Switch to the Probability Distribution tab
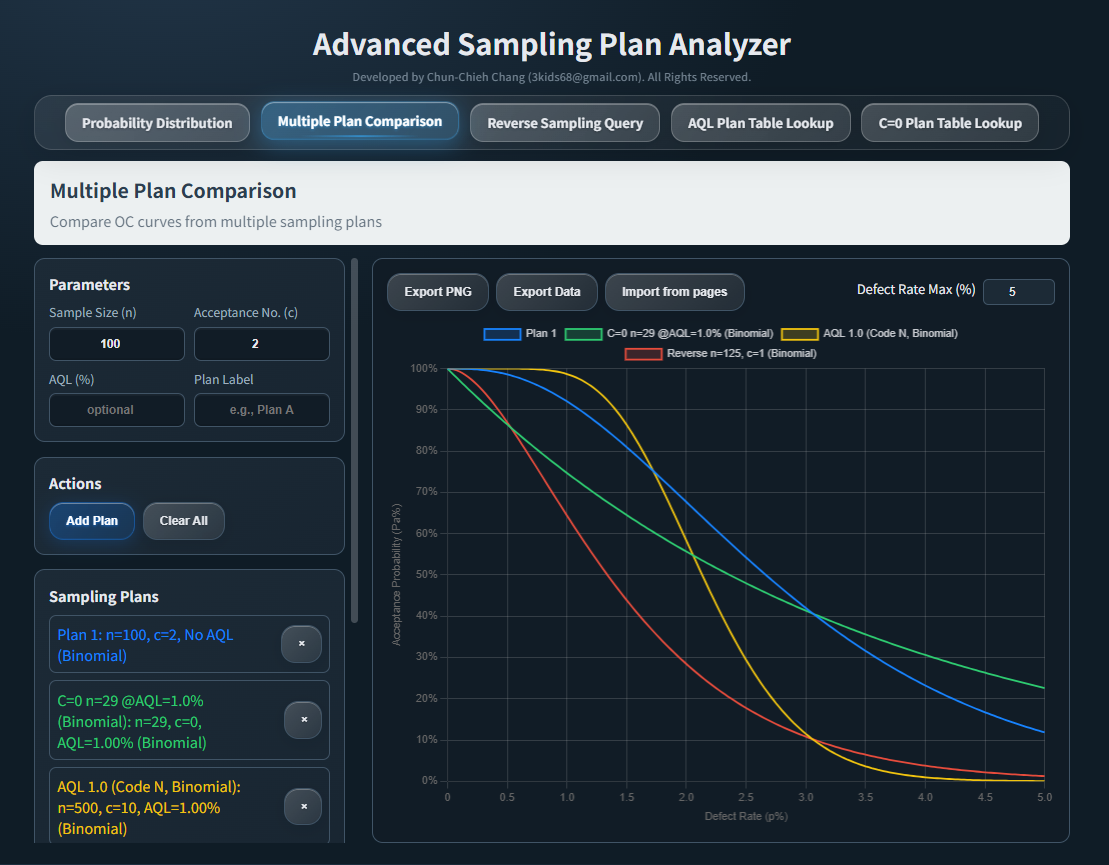Image resolution: width=1109 pixels, height=865 pixels. (157, 122)
